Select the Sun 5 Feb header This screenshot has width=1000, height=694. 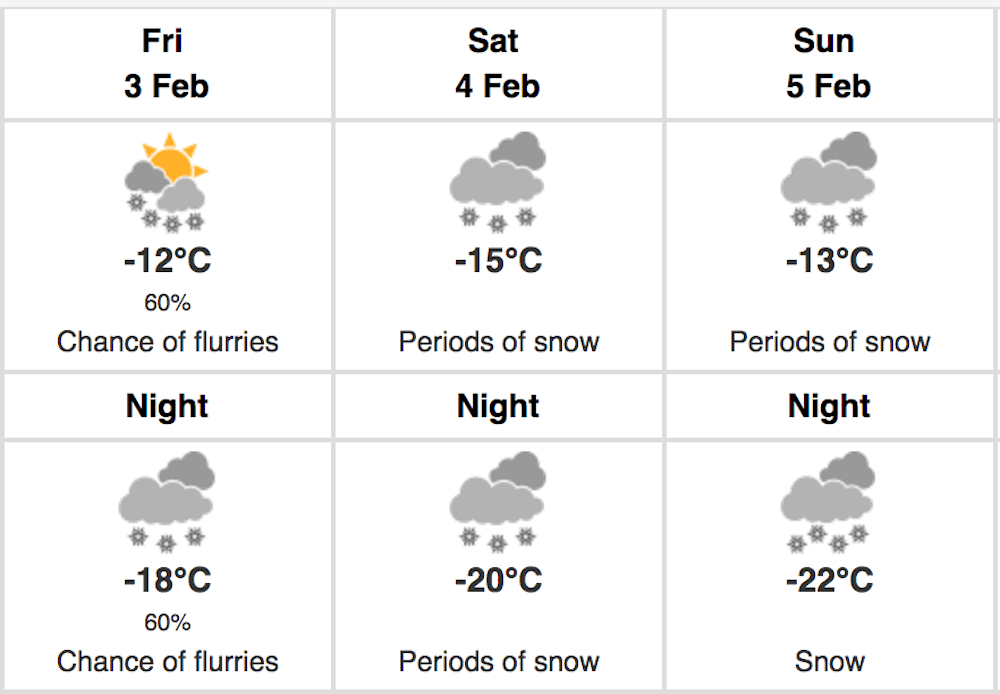pos(828,63)
